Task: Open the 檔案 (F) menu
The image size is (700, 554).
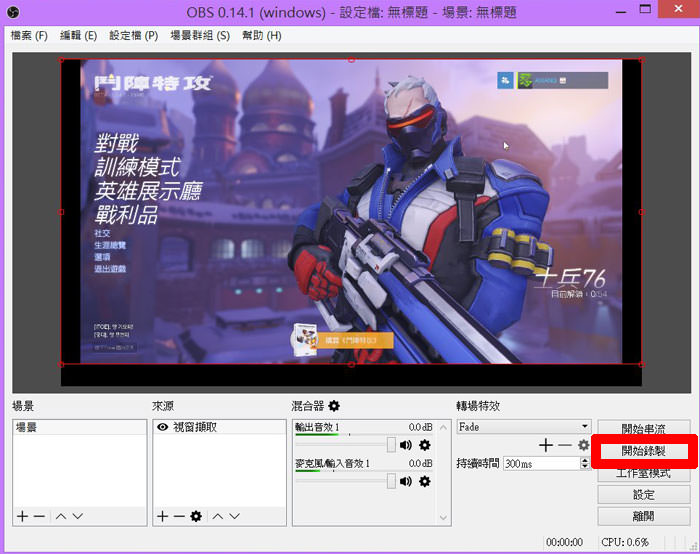Action: click(x=29, y=35)
